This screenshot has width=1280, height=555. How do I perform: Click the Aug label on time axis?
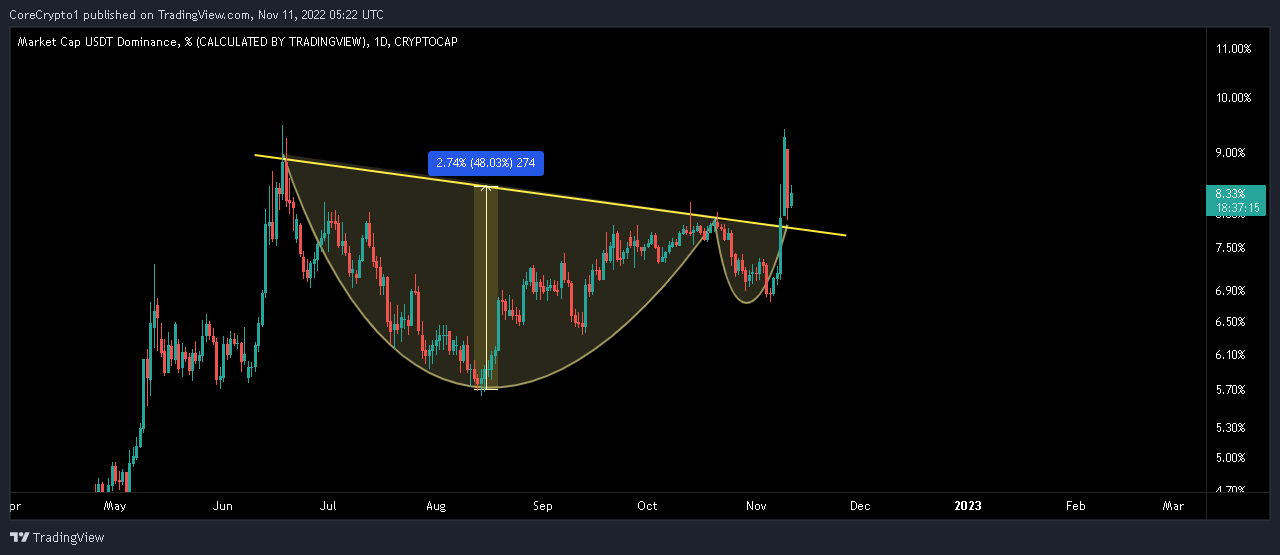(435, 506)
